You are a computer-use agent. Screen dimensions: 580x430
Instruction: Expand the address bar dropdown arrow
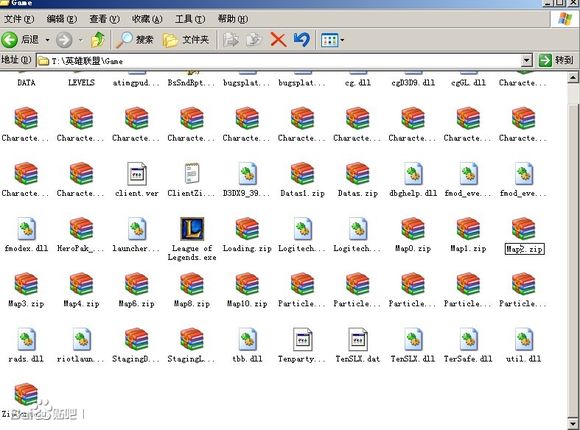coord(526,60)
